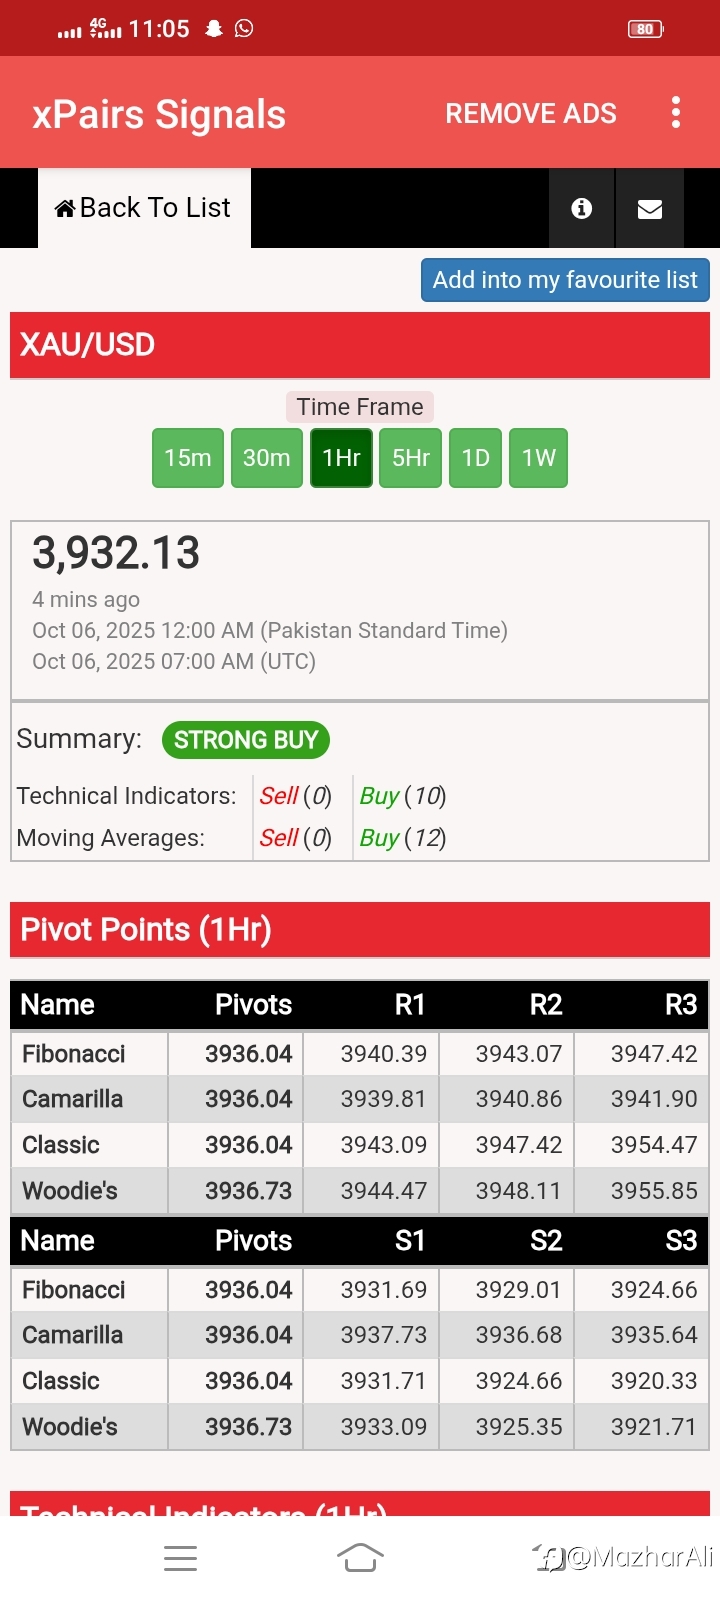Tap the home icon beside Back To List
The image size is (720, 1600).
[65, 208]
